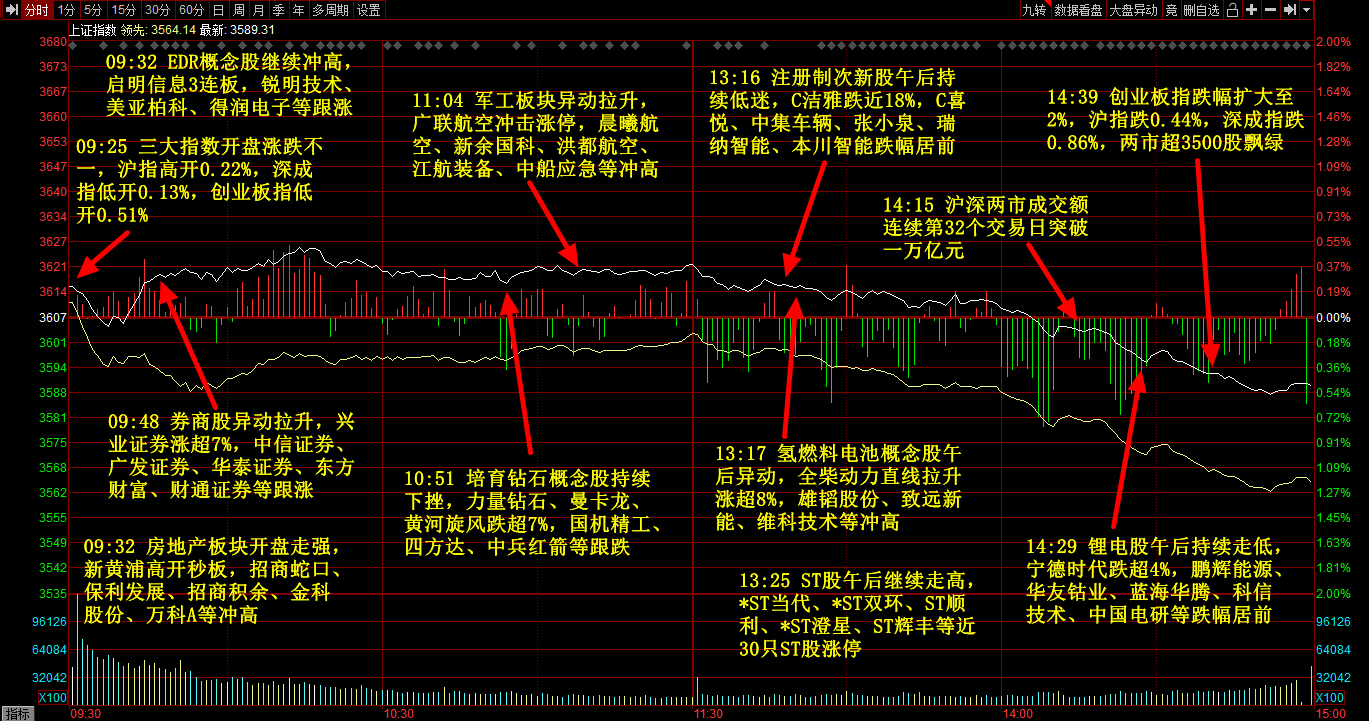The height and width of the screenshot is (721, 1369).
Task: Click the 大盘异动 market movement button
Action: coord(1134,10)
